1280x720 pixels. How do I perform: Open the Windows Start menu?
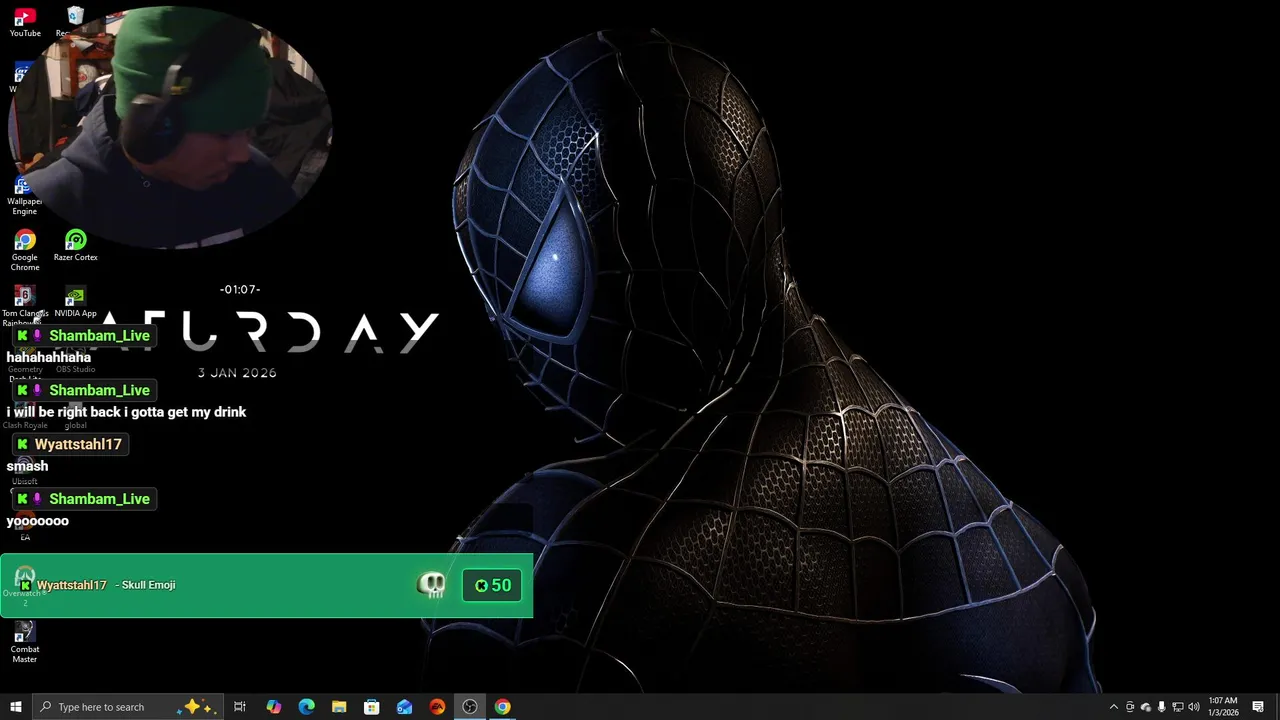16,707
